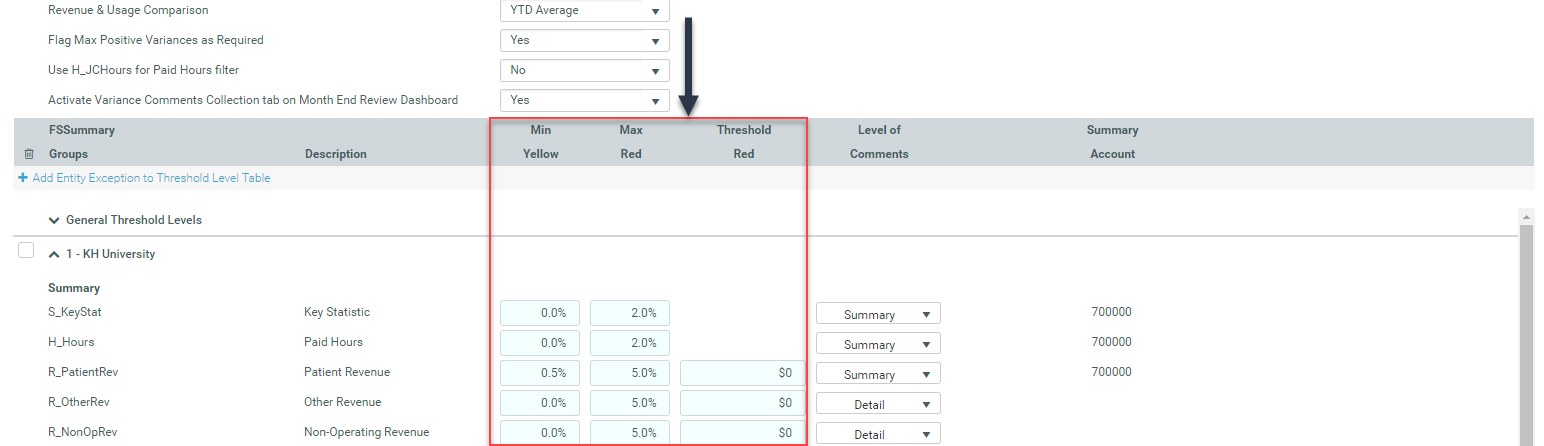Image resolution: width=1544 pixels, height=446 pixels.
Task: Collapse the 1 - KH University group
Action: (54, 254)
